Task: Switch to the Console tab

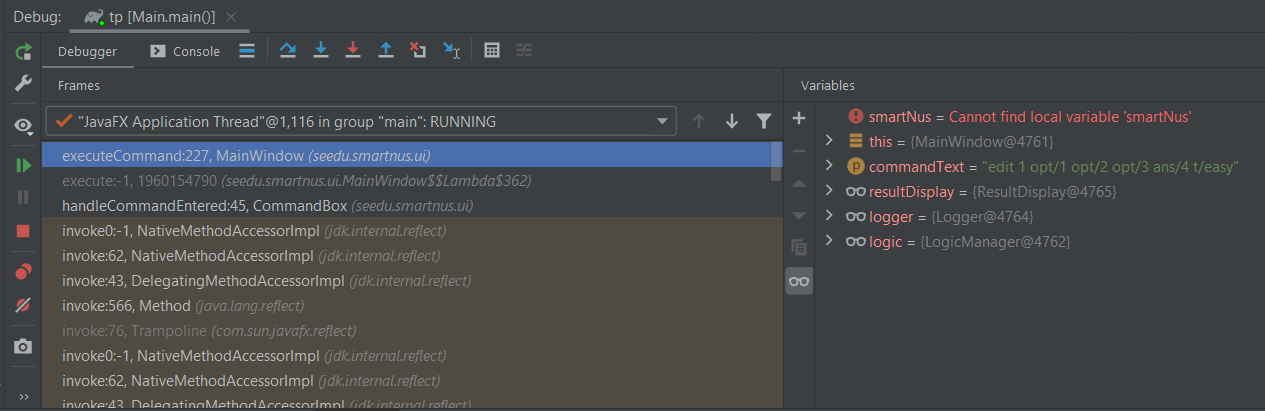Action: coord(186,51)
